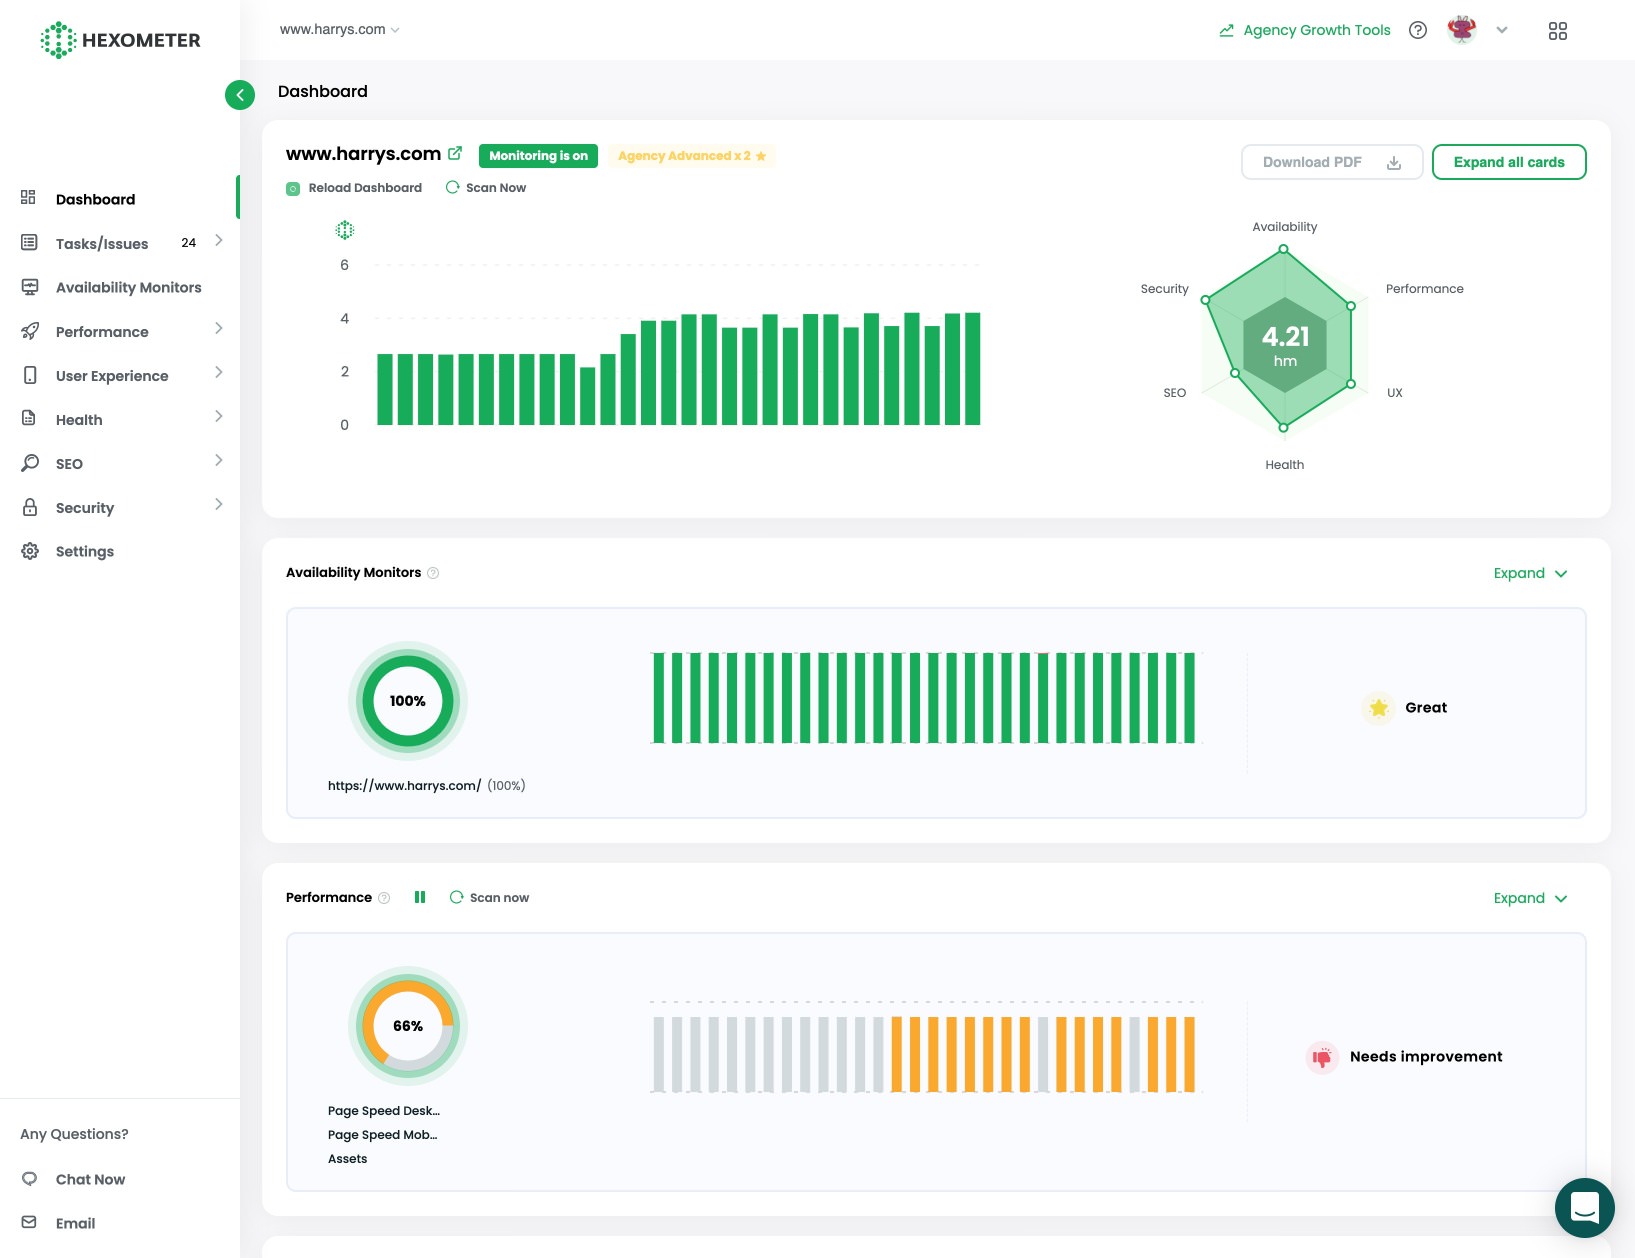Click the Hexometer logo
This screenshot has width=1635, height=1258.
point(120,40)
